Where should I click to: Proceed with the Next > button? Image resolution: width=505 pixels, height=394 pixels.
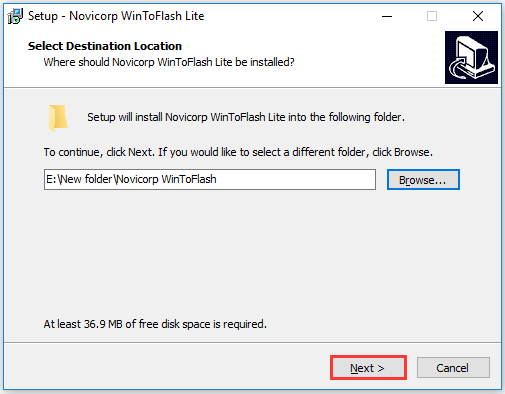(368, 368)
